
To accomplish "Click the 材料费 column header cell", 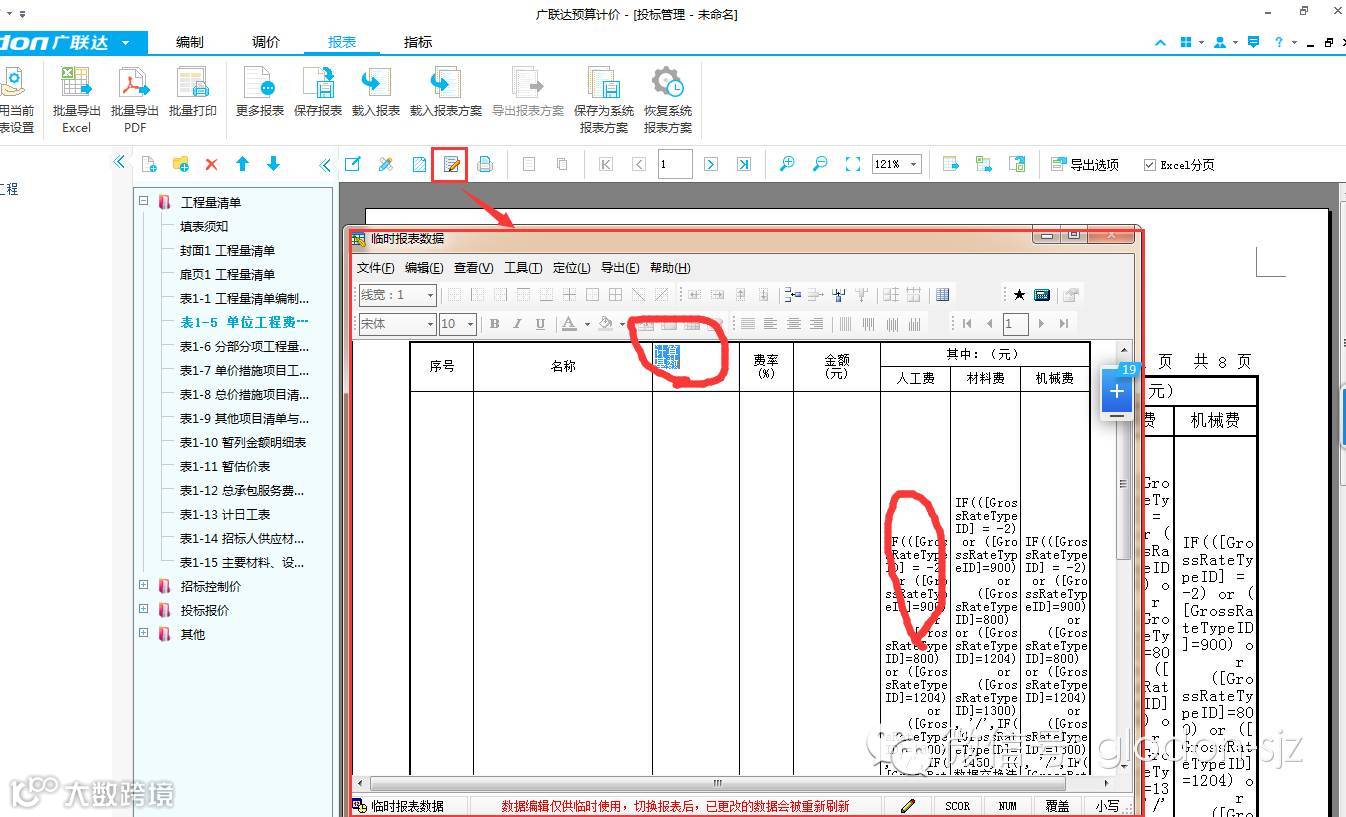I will coord(985,379).
